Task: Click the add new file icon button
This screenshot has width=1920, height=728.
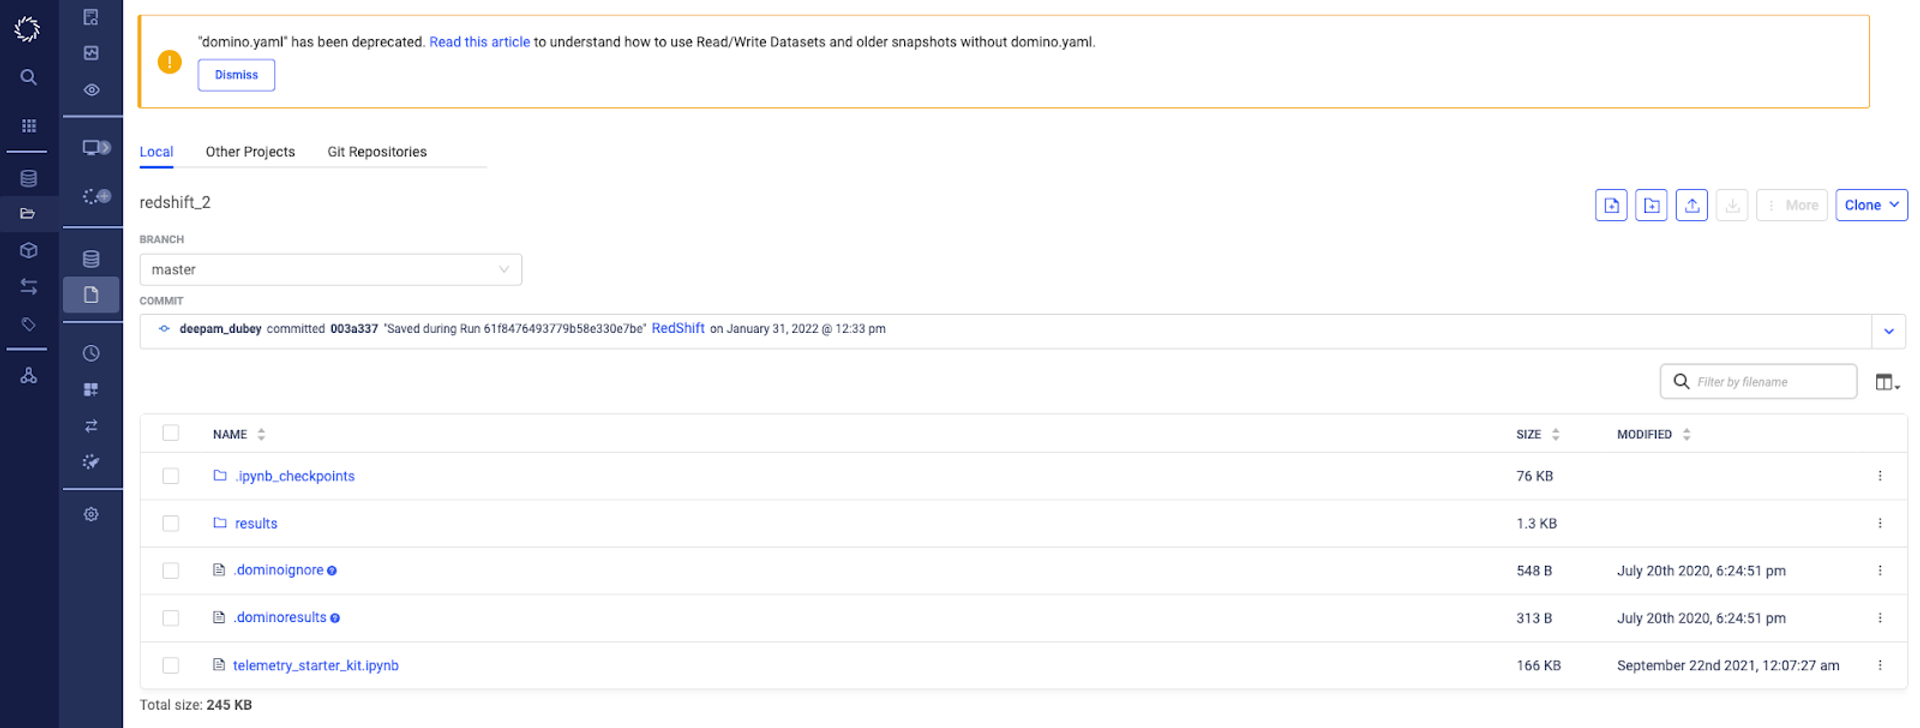Action: click(x=1611, y=205)
